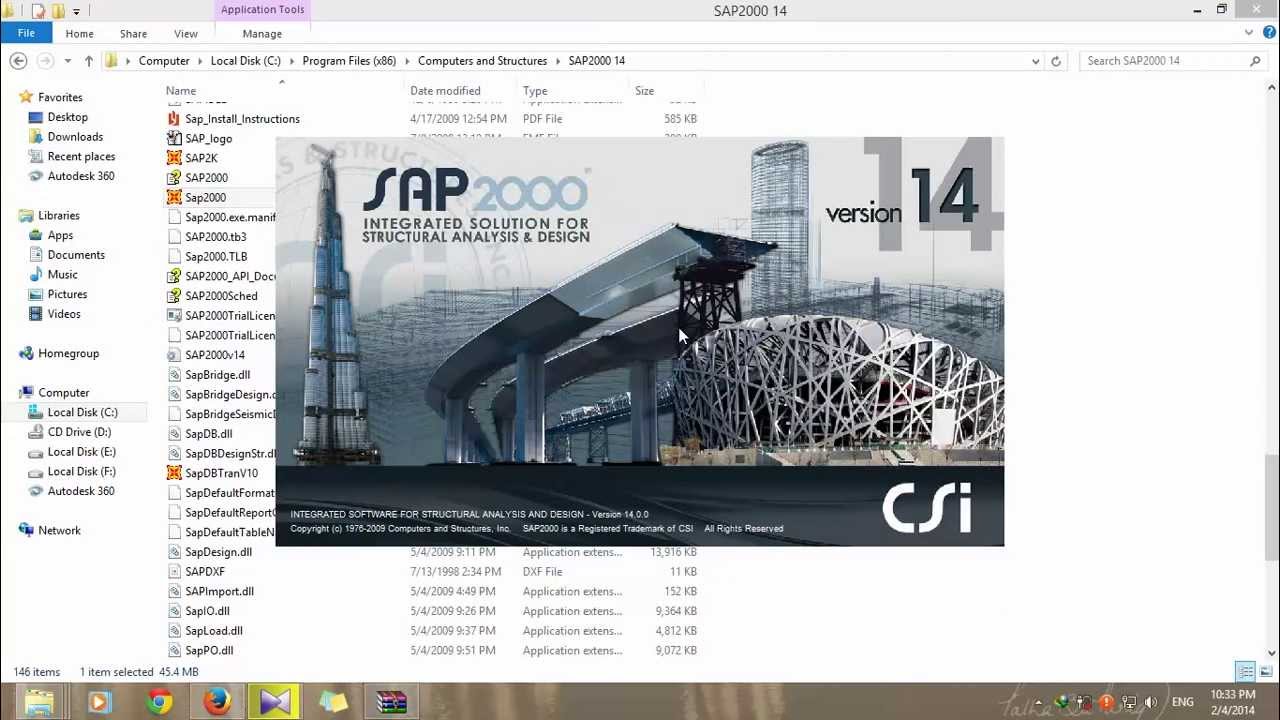Open the Manage ribbon tab
1280x720 pixels.
pos(262,34)
